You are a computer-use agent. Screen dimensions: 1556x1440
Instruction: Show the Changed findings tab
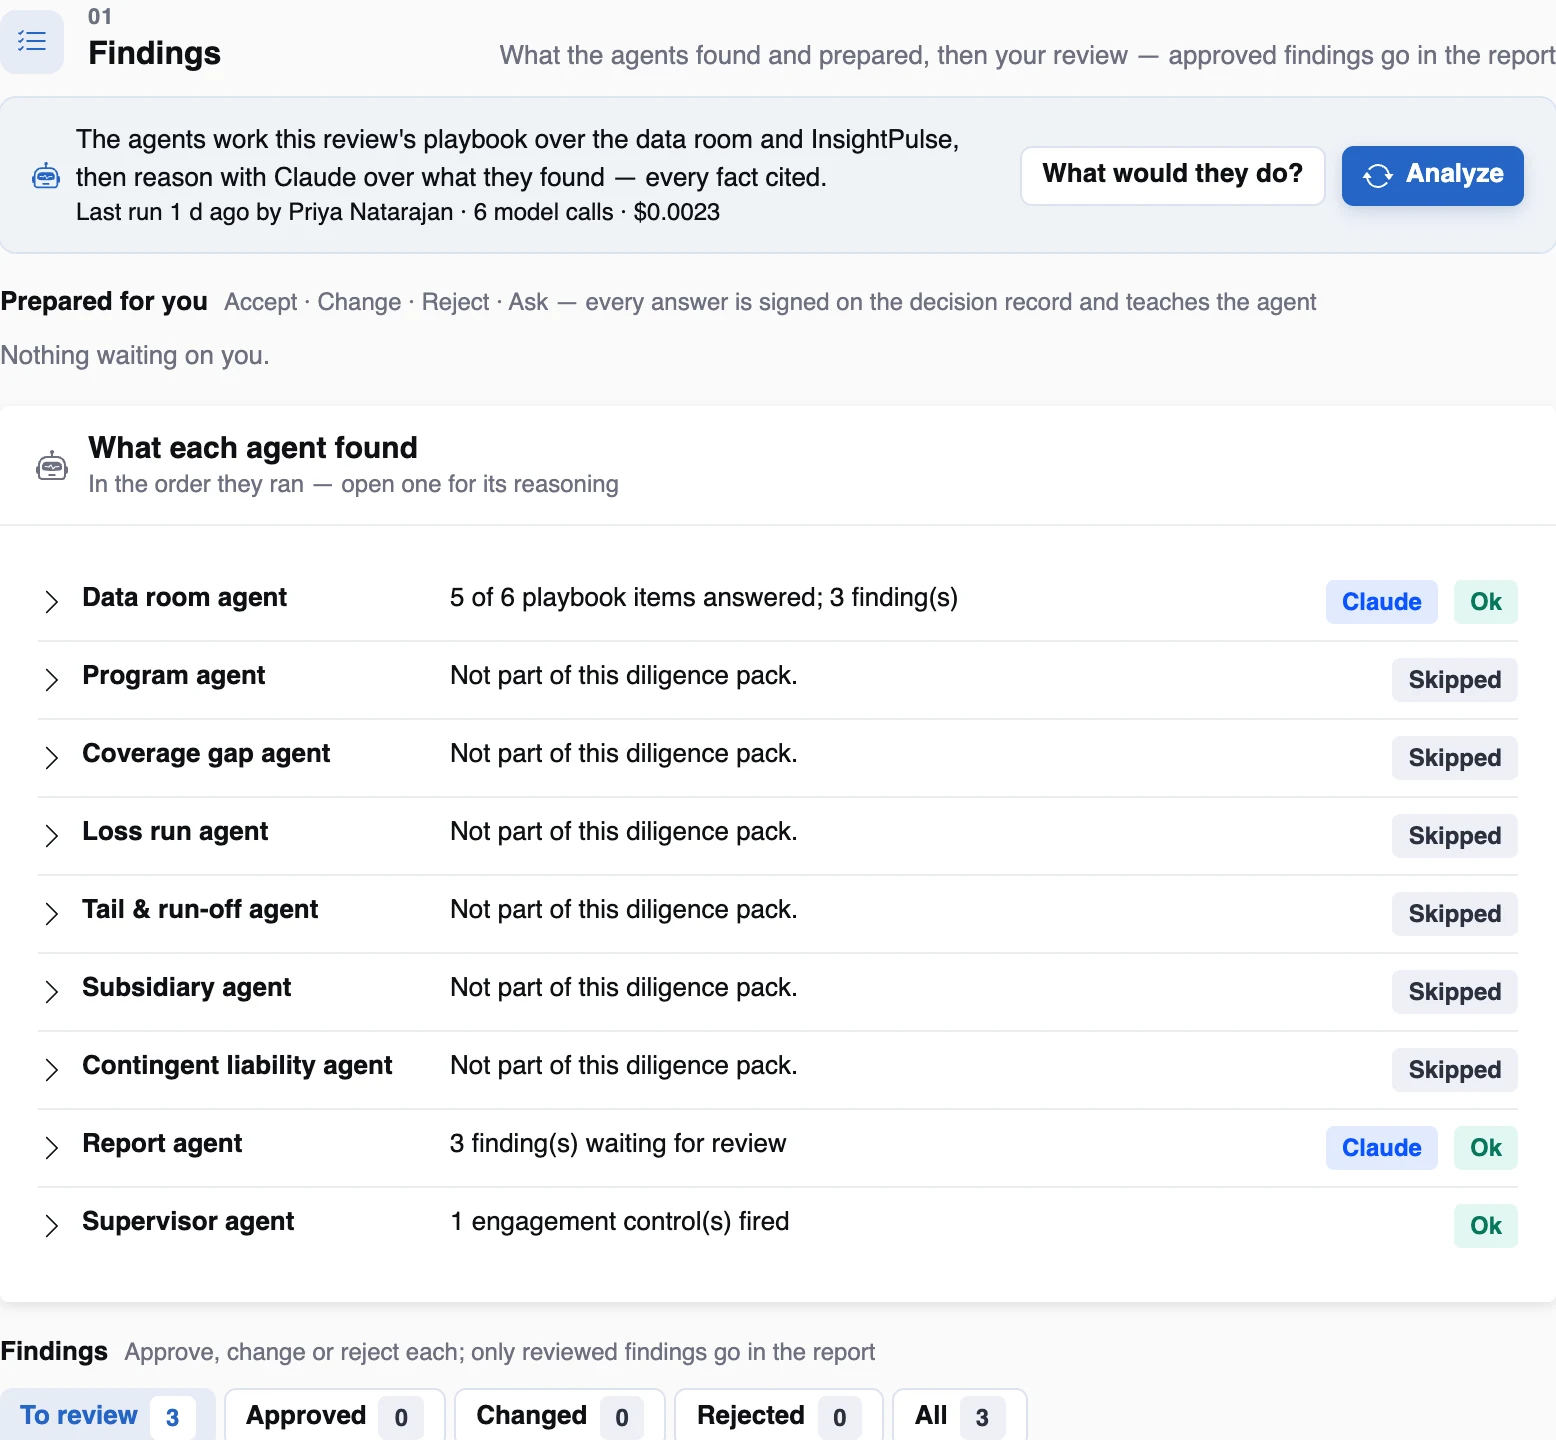559,1416
